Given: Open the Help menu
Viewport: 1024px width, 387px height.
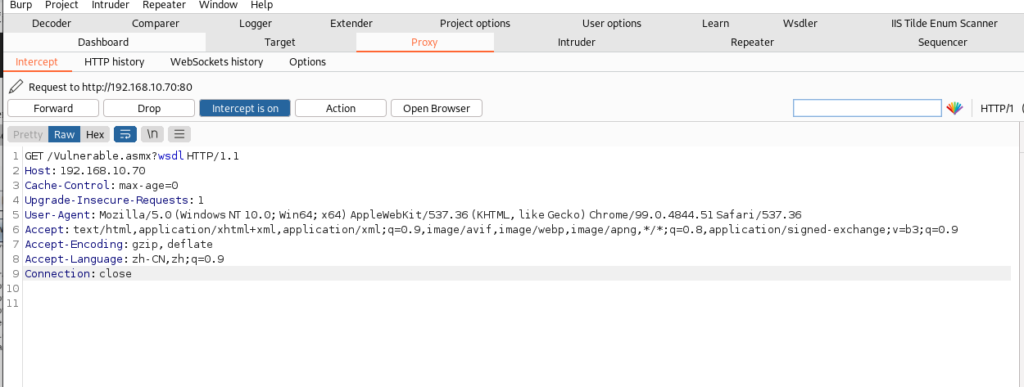Looking at the screenshot, I should [x=261, y=5].
